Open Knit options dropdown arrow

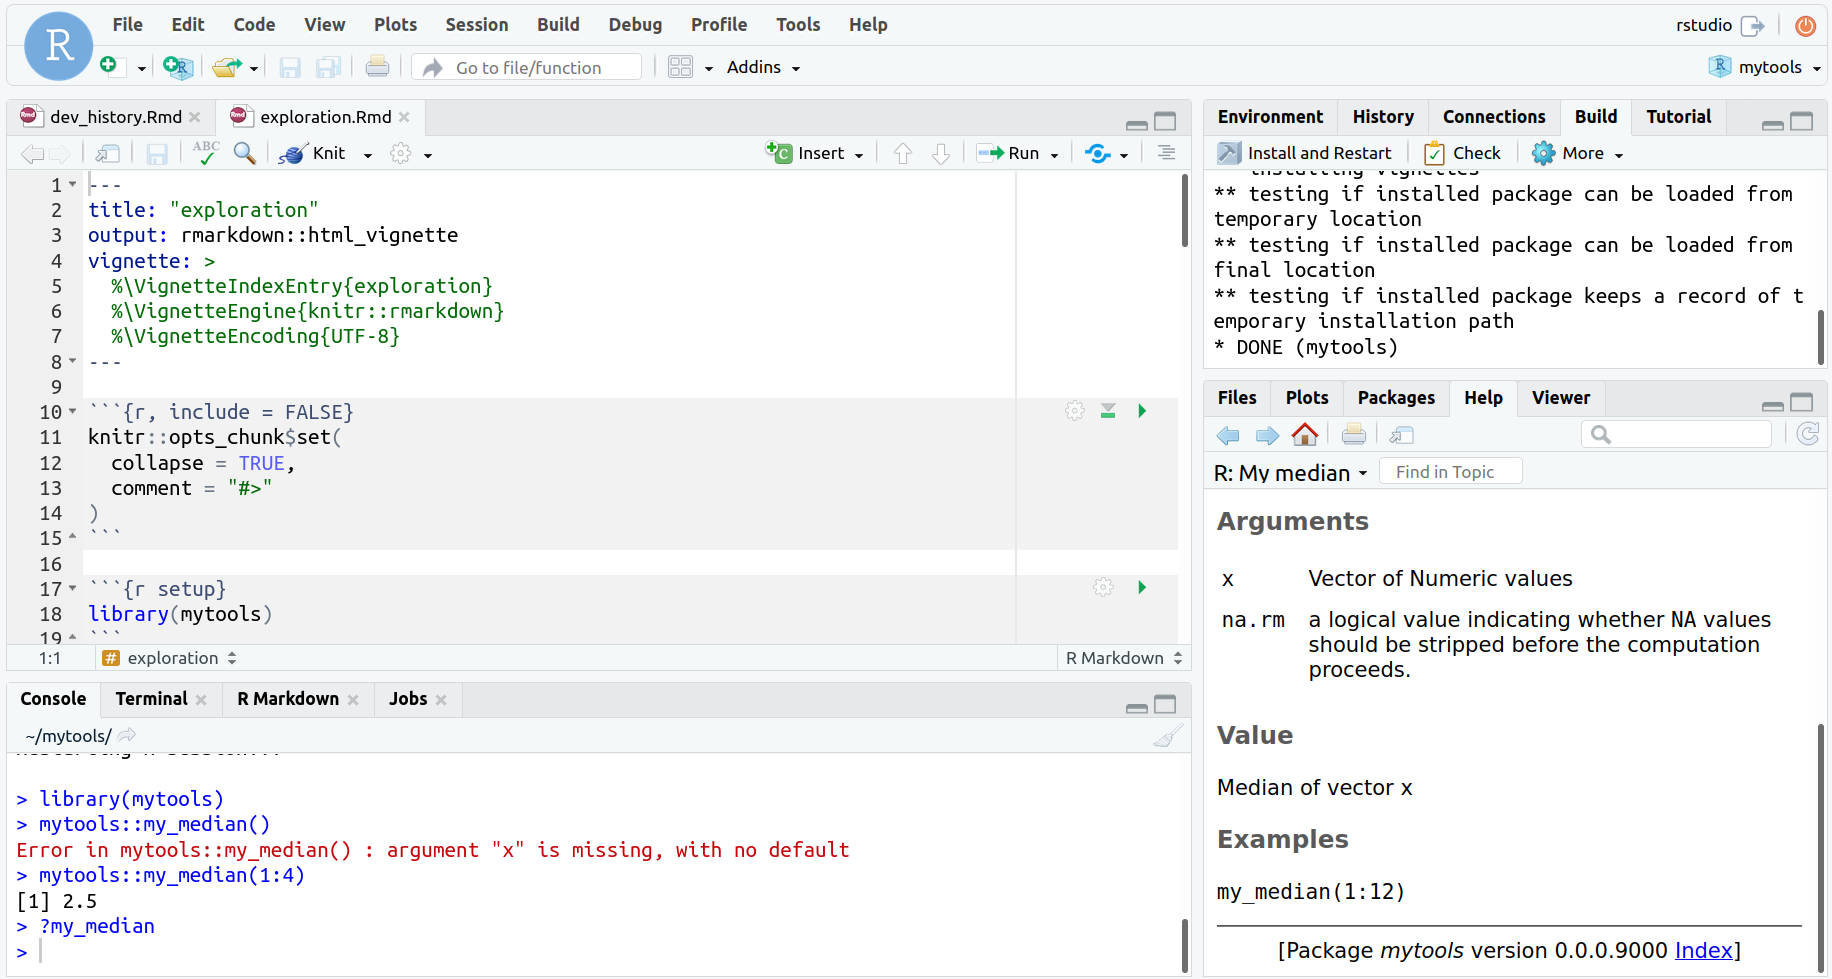click(x=368, y=155)
